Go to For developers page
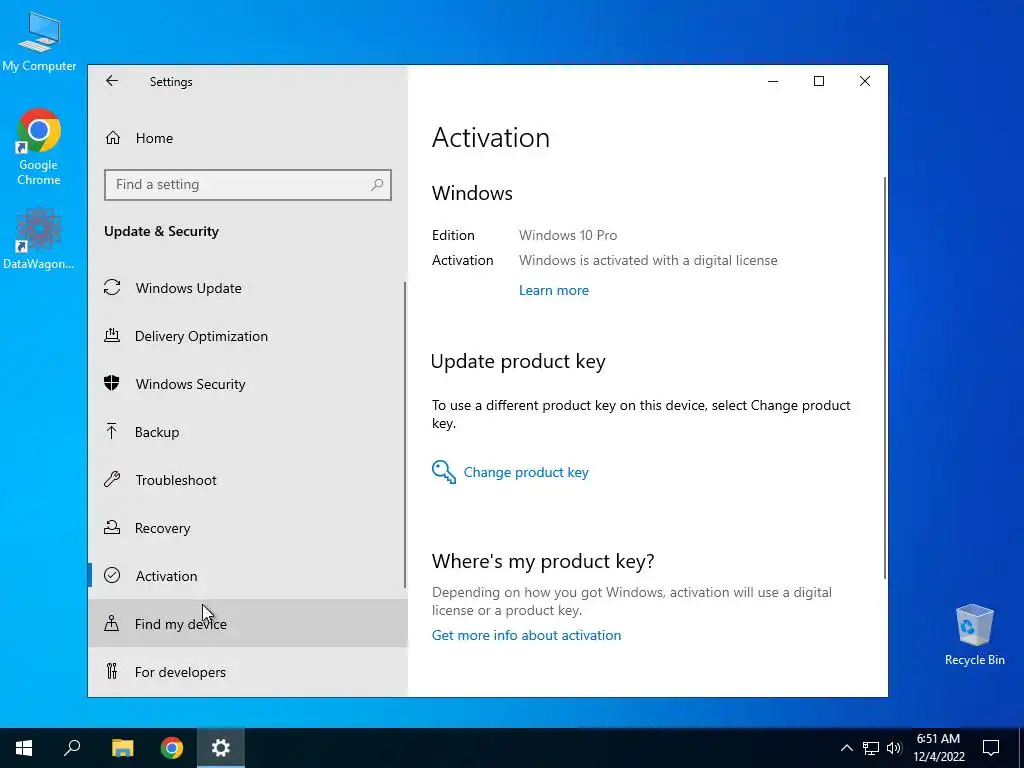 pyautogui.click(x=247, y=672)
